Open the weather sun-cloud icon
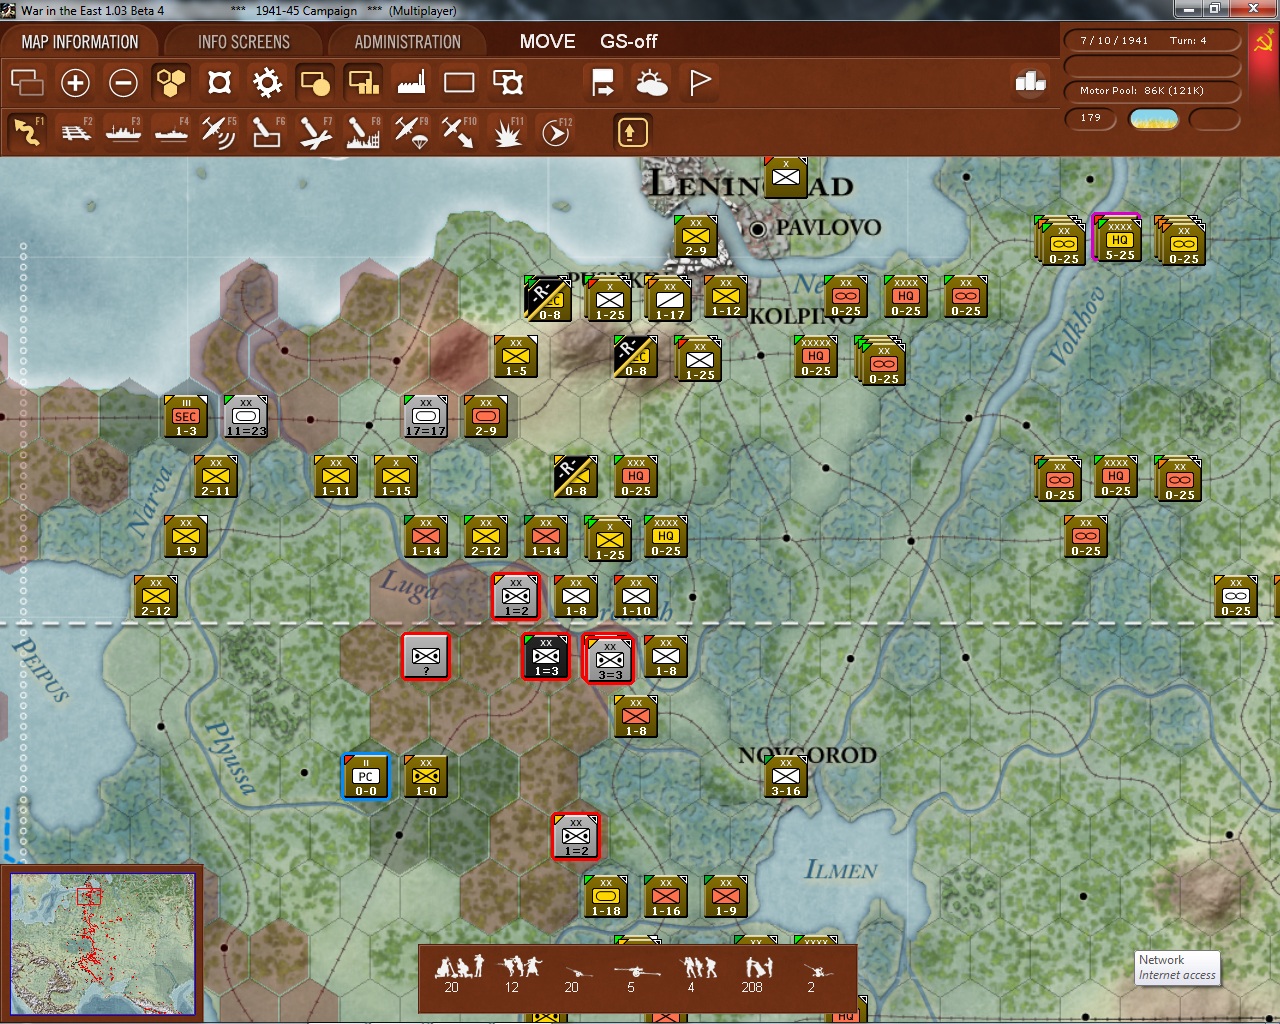The width and height of the screenshot is (1280, 1024). [651, 82]
